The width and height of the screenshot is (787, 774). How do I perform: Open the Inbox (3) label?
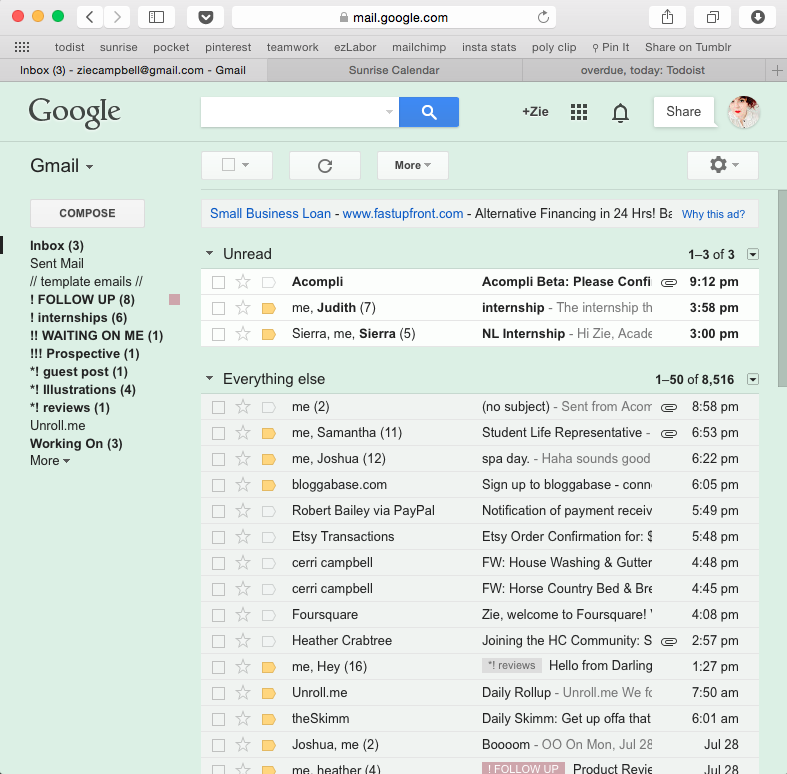57,245
